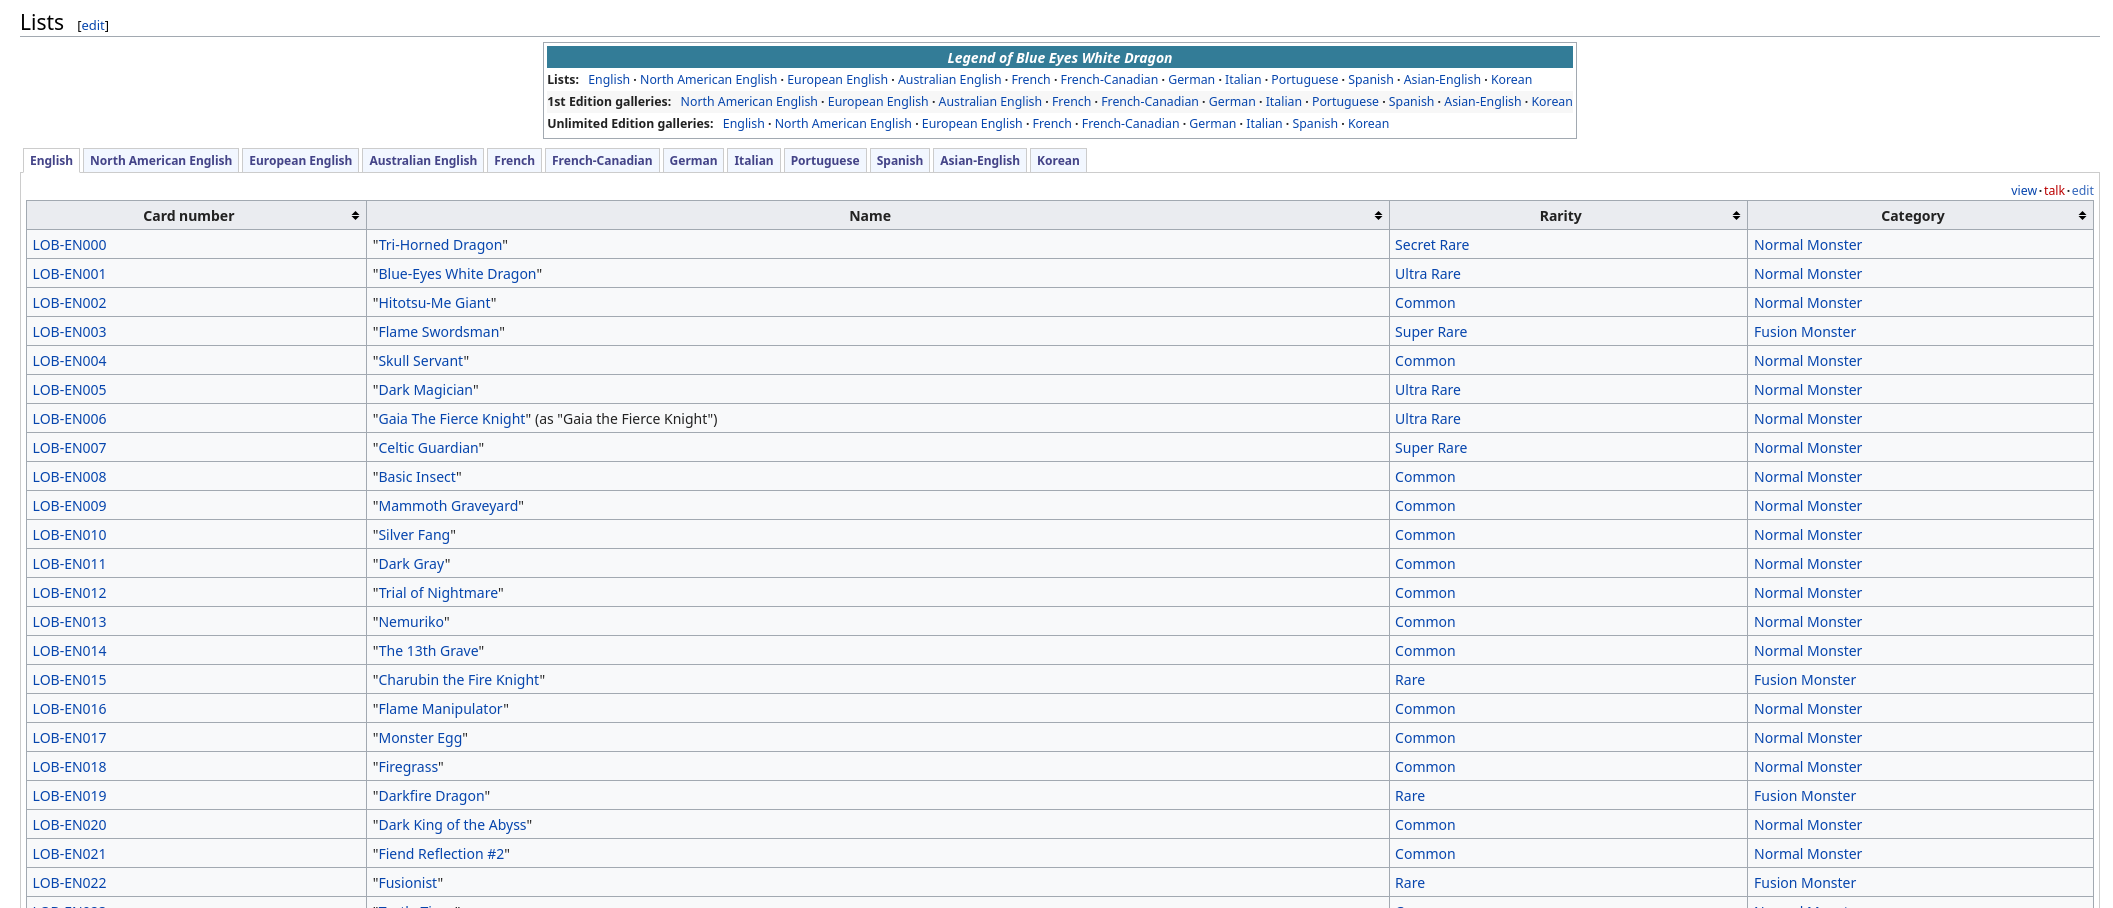Open the Secret Rare rarity link
Viewport: 2113px width, 908px height.
[x=1432, y=244]
